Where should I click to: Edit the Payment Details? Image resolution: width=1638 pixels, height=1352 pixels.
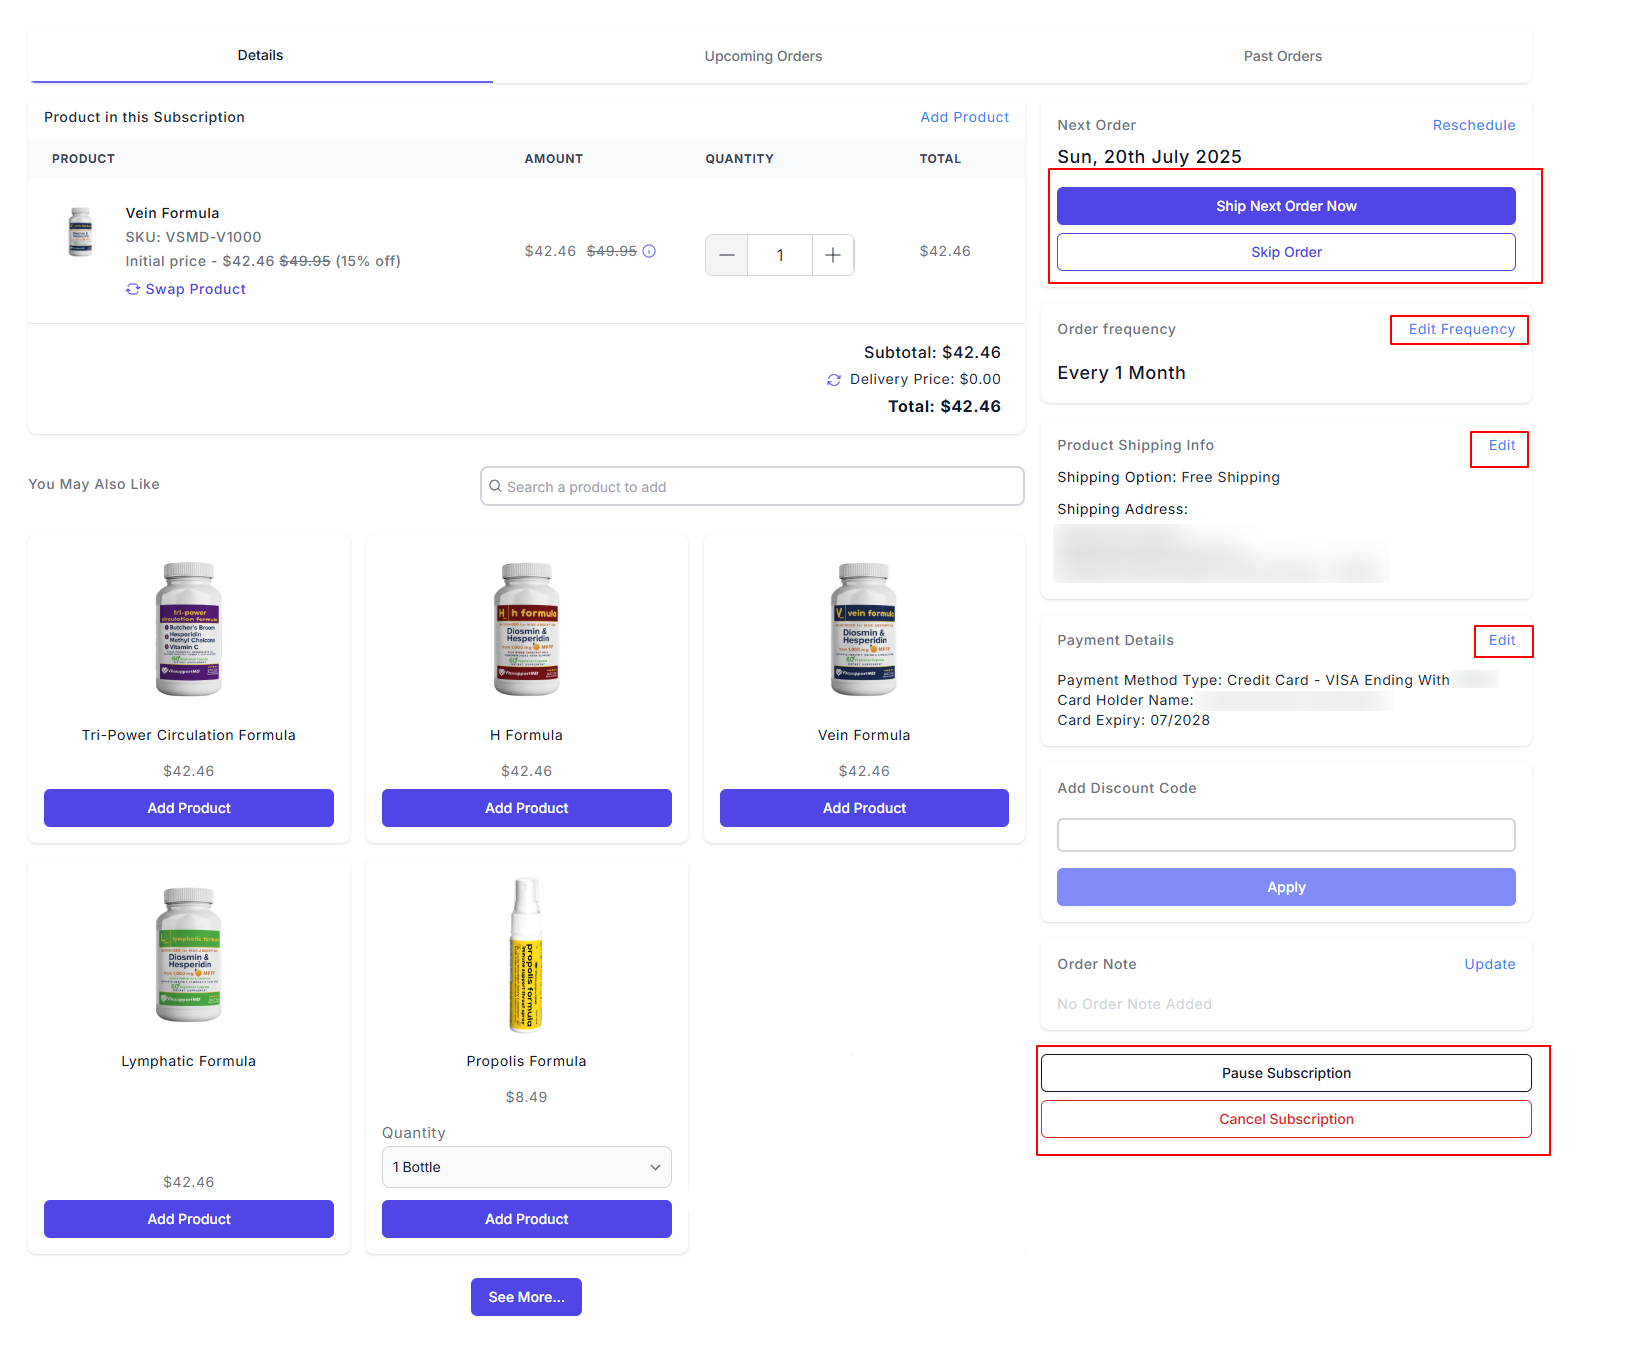(1501, 640)
